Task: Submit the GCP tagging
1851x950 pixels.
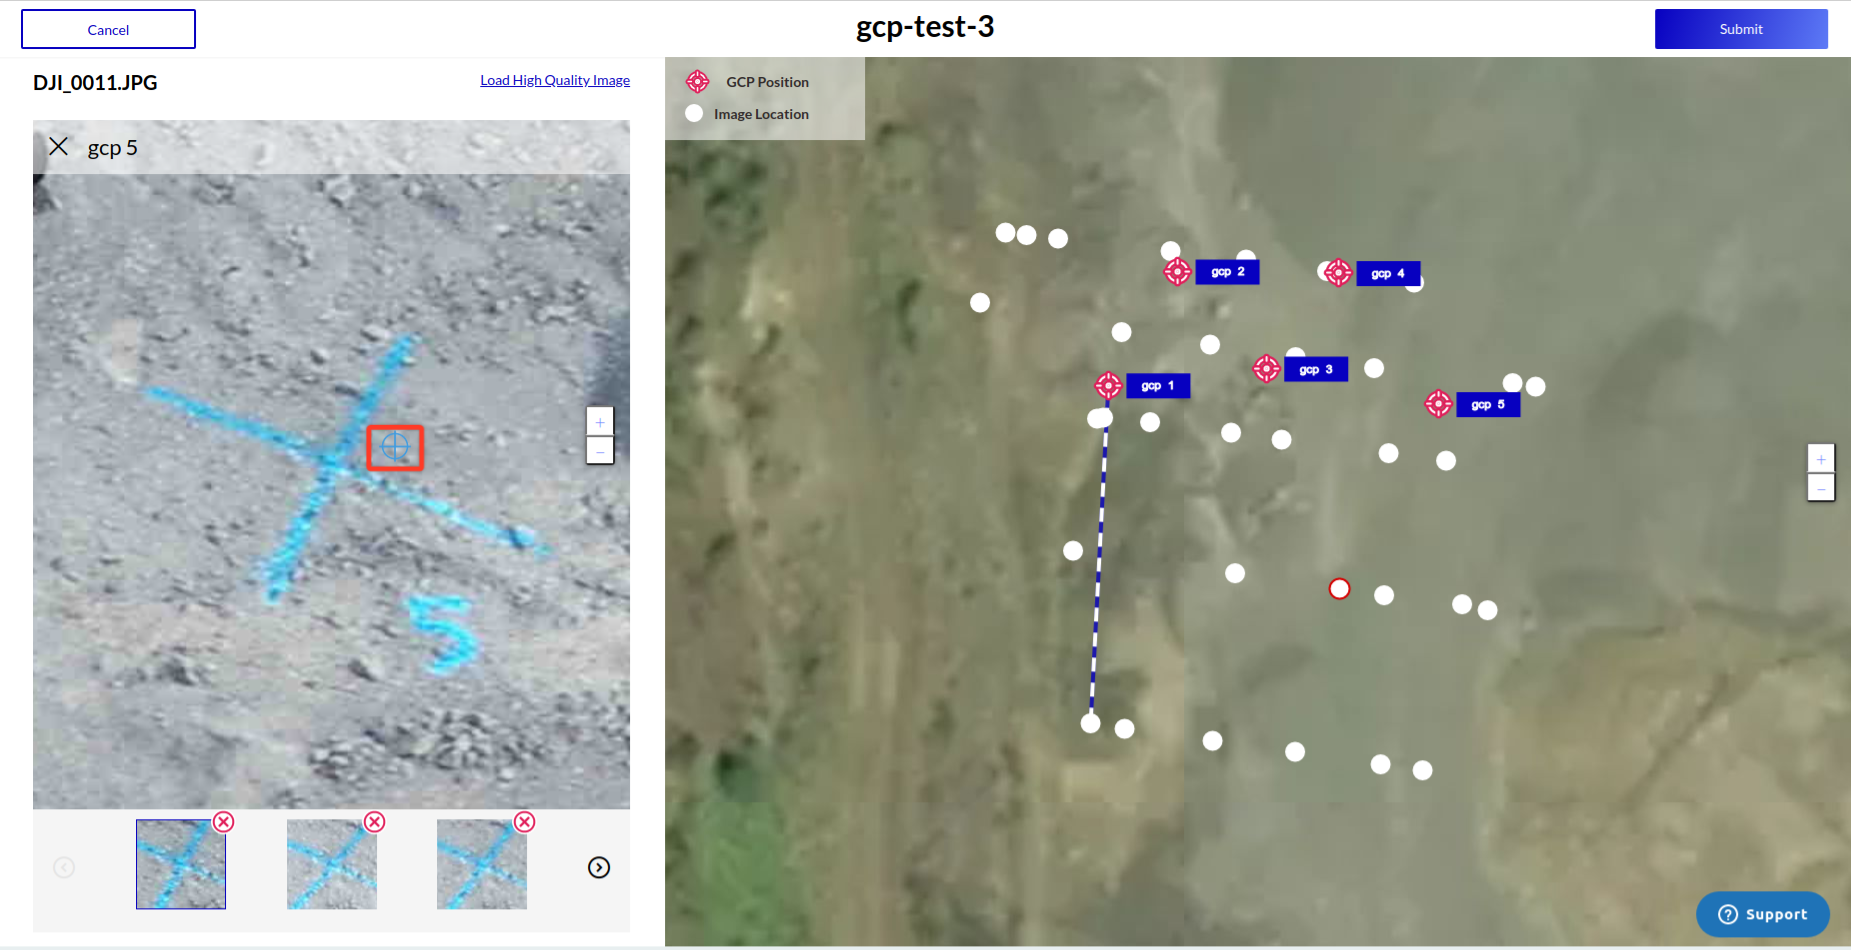Action: click(1740, 29)
